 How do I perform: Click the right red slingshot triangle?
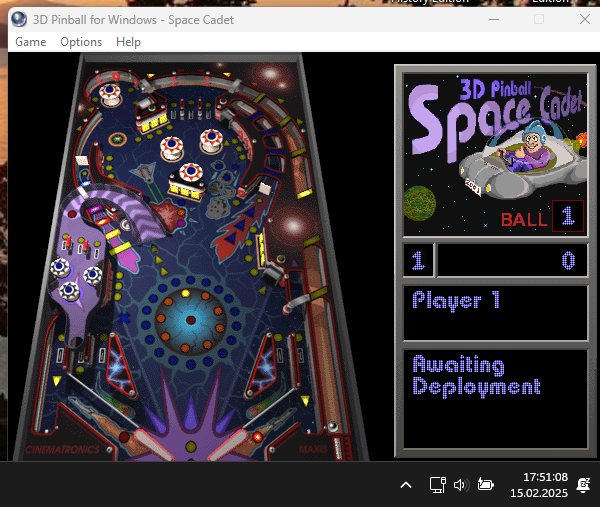(x=260, y=367)
